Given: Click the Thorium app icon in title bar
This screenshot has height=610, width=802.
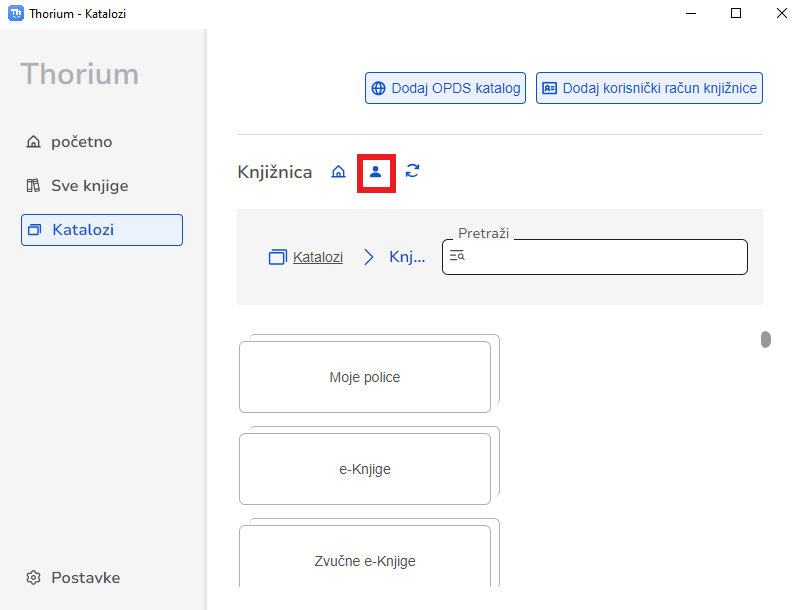Looking at the screenshot, I should click(15, 14).
